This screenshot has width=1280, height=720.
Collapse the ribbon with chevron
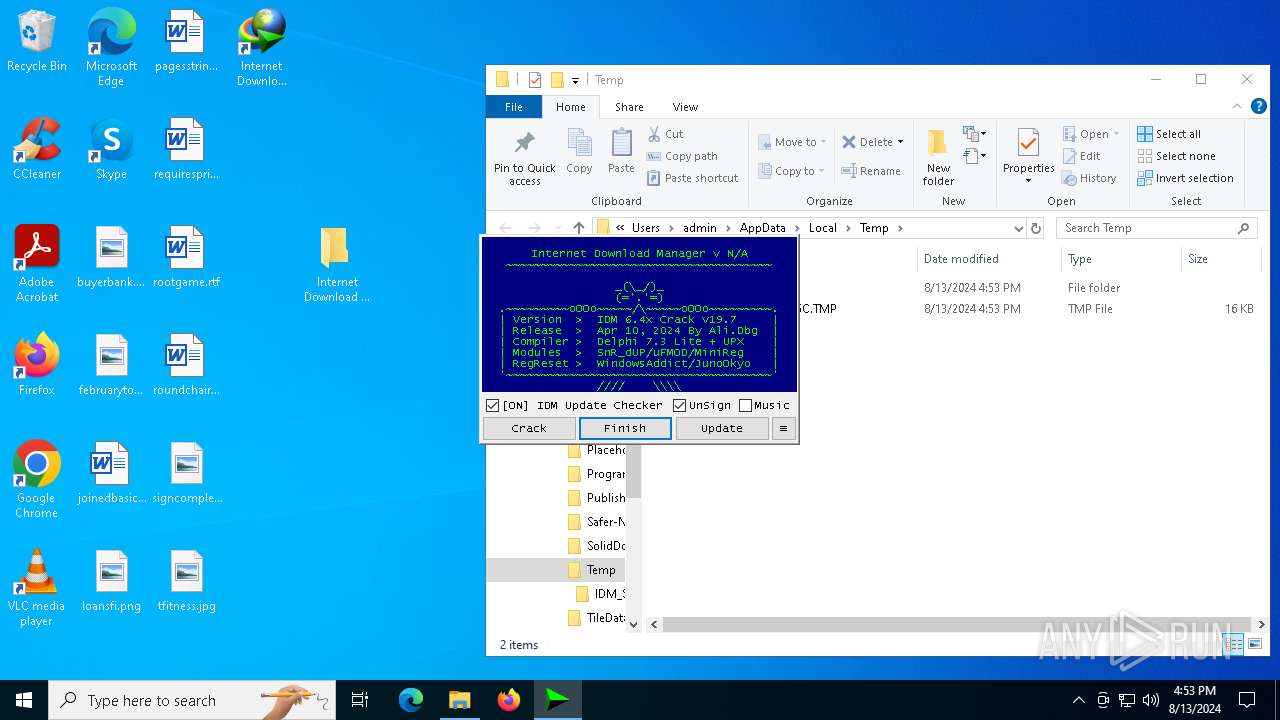tap(1238, 106)
